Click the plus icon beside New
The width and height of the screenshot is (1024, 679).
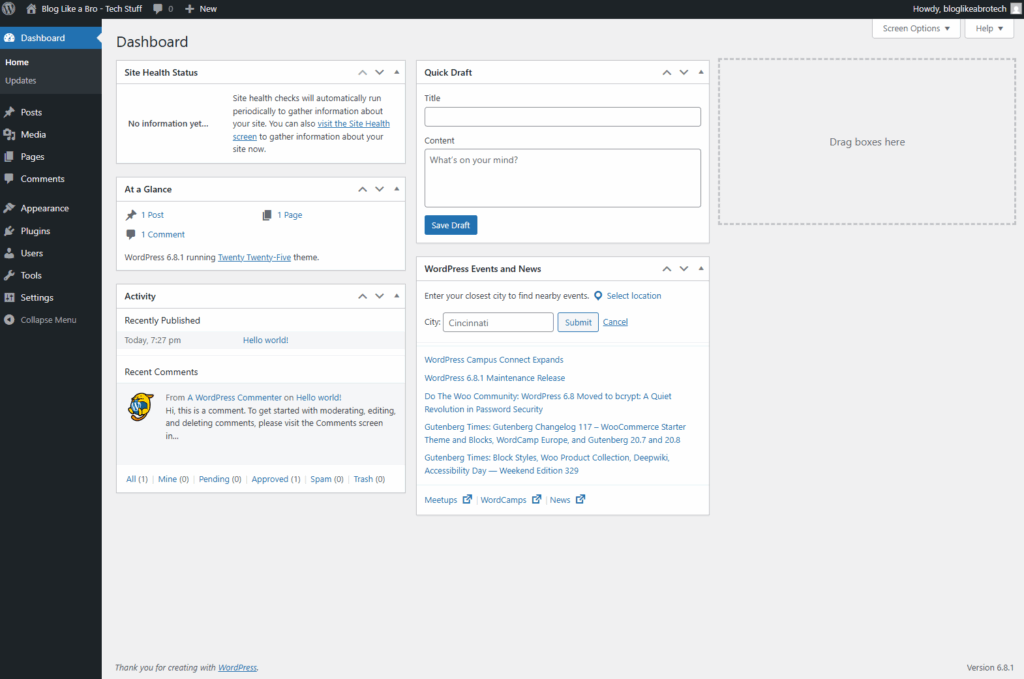point(189,8)
